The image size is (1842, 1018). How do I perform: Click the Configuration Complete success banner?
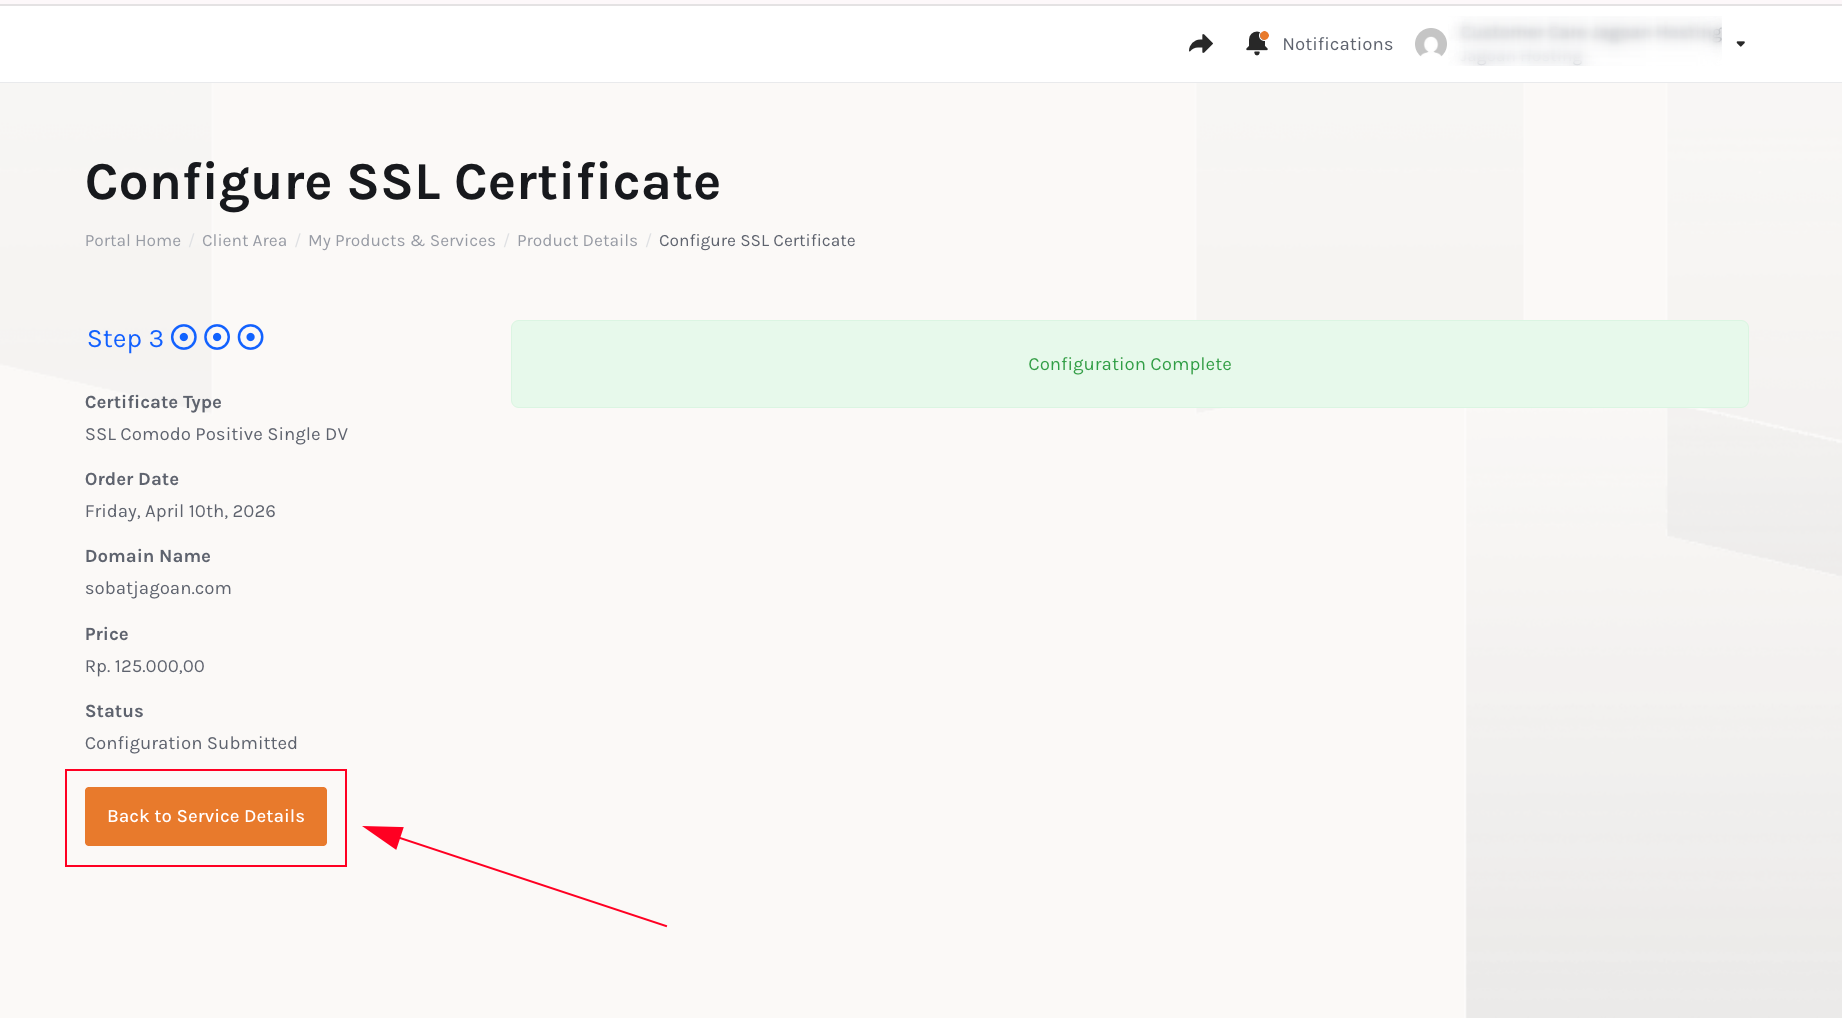(1129, 364)
